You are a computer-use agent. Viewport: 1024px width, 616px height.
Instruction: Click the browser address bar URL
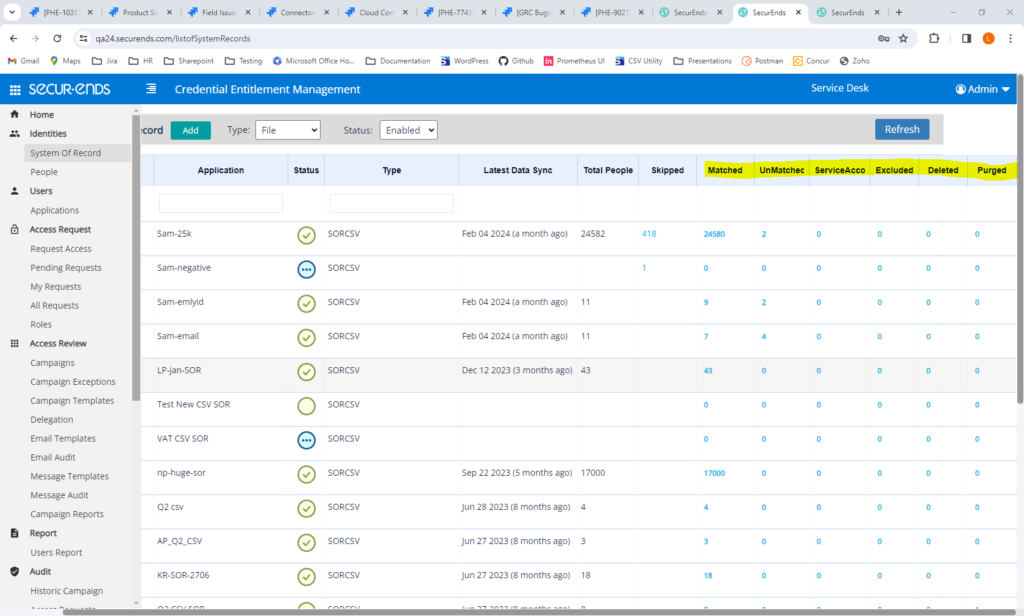(173, 39)
